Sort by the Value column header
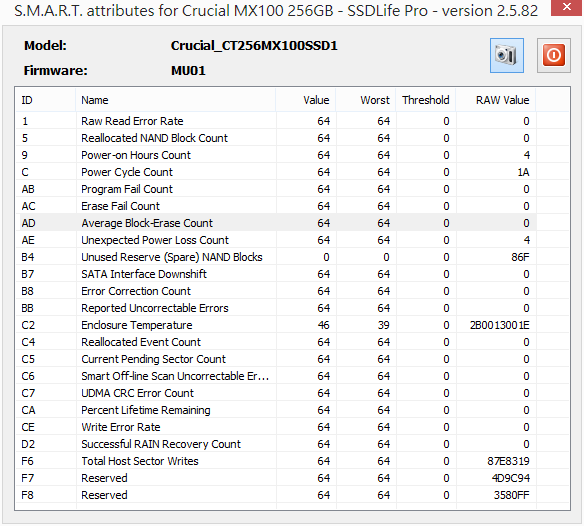584x526 pixels. tap(306, 100)
